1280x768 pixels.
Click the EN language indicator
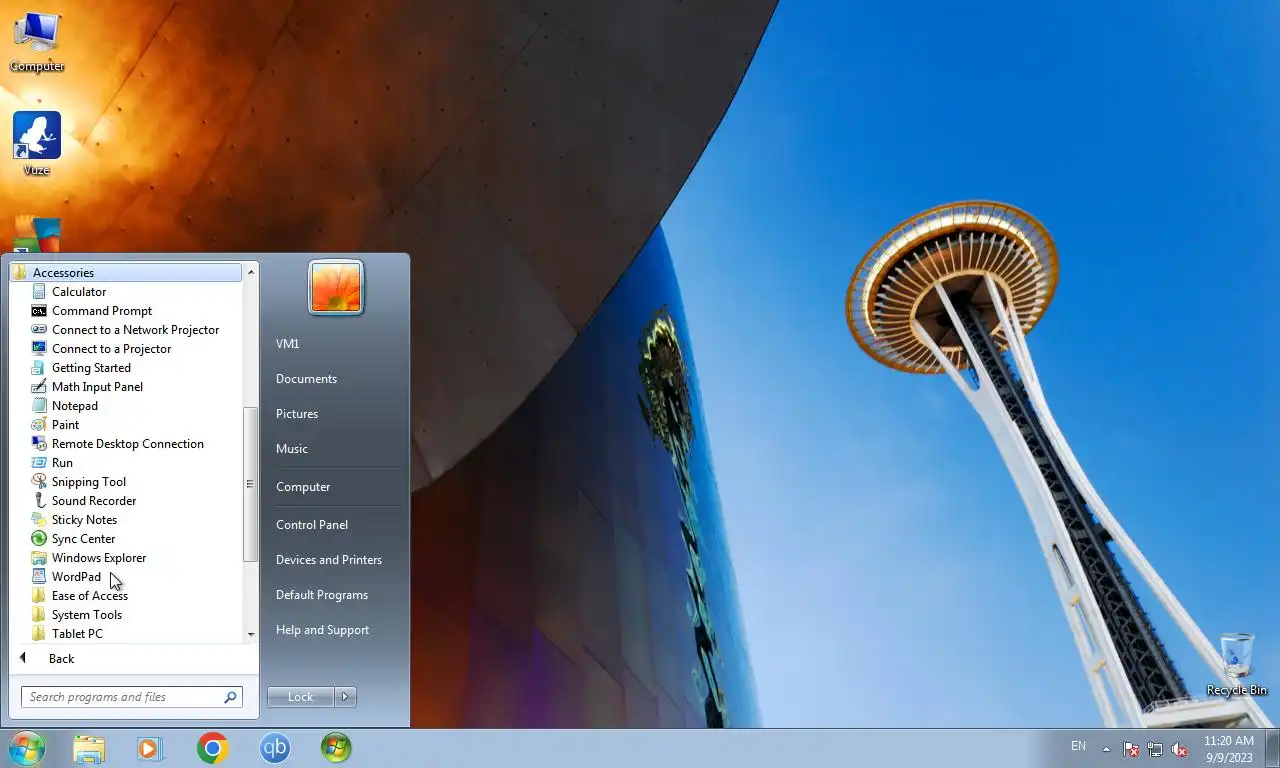pyautogui.click(x=1078, y=746)
